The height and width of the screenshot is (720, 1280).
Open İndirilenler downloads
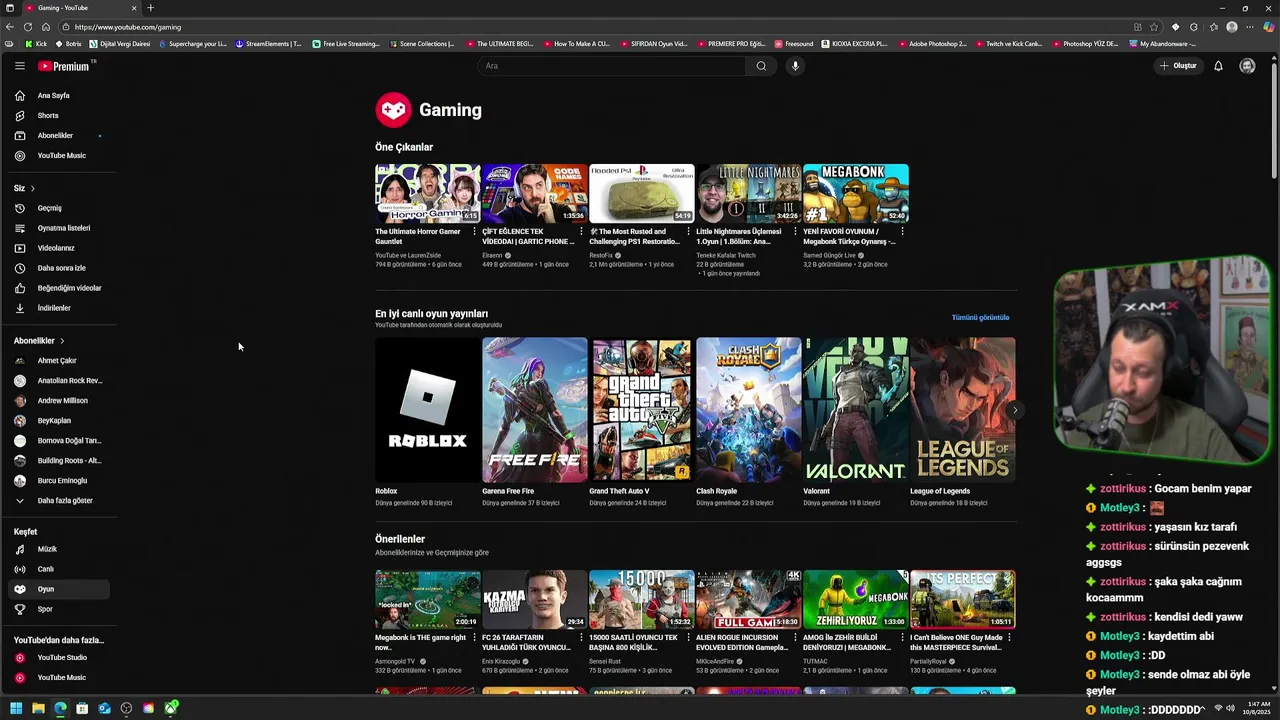(58, 308)
